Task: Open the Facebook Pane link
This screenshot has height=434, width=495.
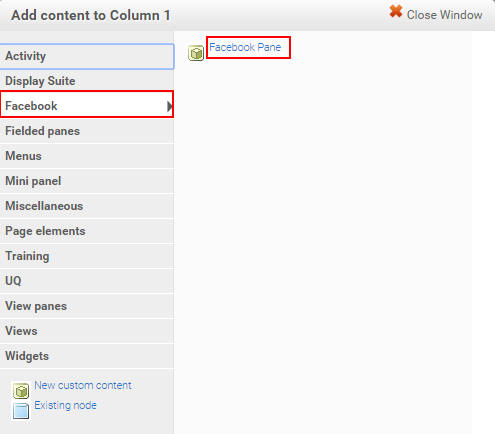Action: point(245,47)
